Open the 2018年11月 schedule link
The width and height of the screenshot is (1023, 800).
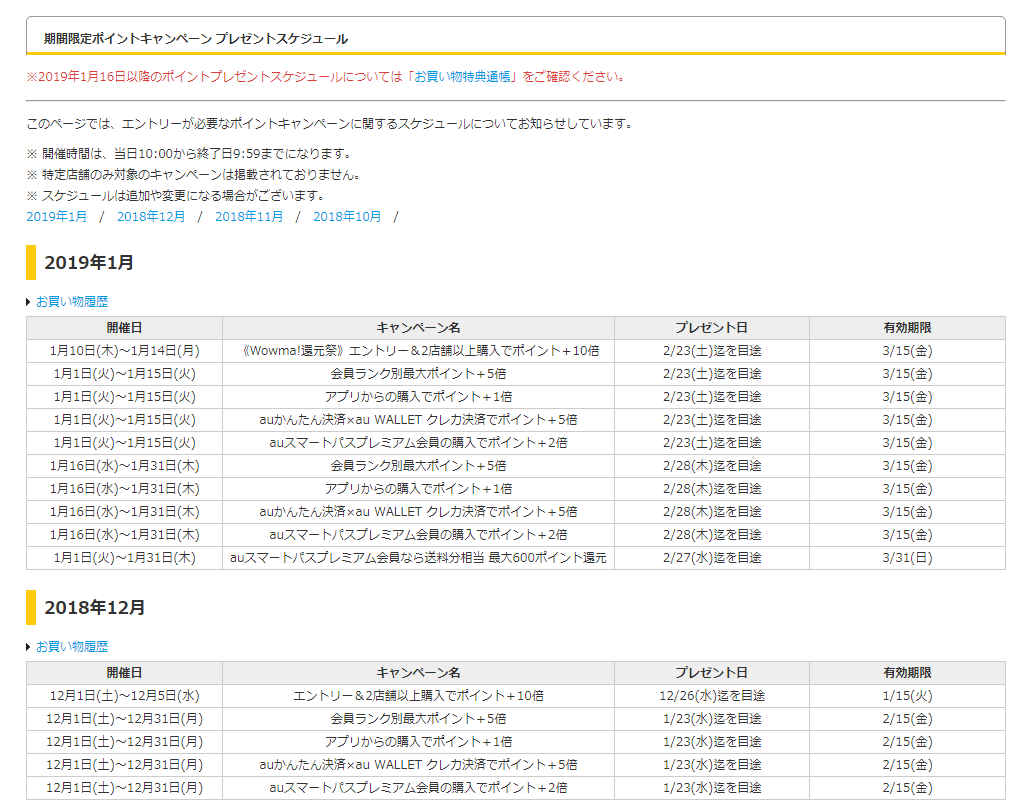click(249, 216)
